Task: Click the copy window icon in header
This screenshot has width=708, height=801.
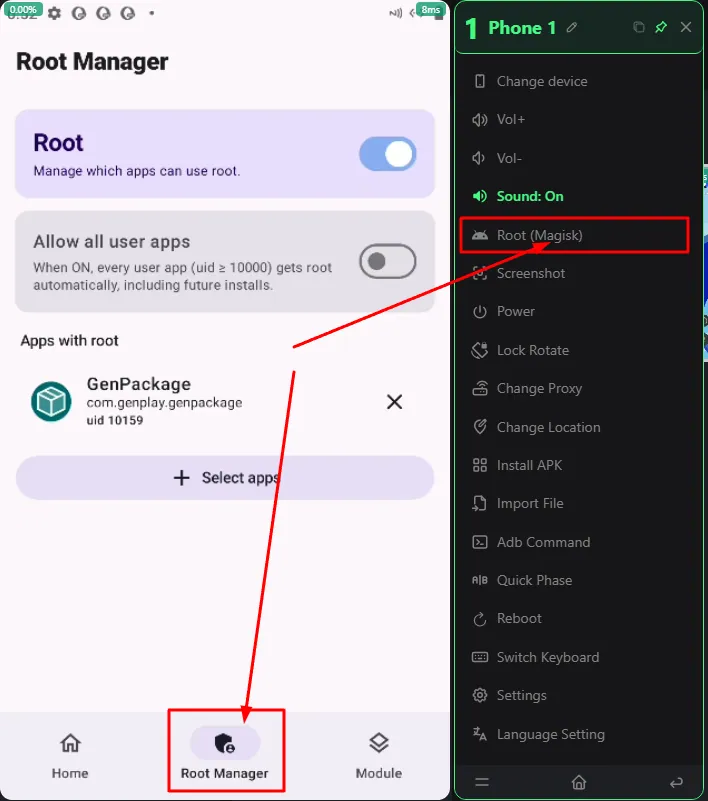Action: [x=639, y=27]
